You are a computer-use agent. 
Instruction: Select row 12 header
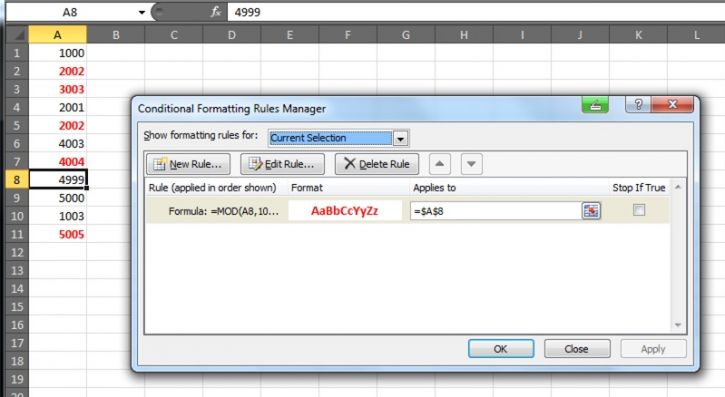pyautogui.click(x=17, y=252)
